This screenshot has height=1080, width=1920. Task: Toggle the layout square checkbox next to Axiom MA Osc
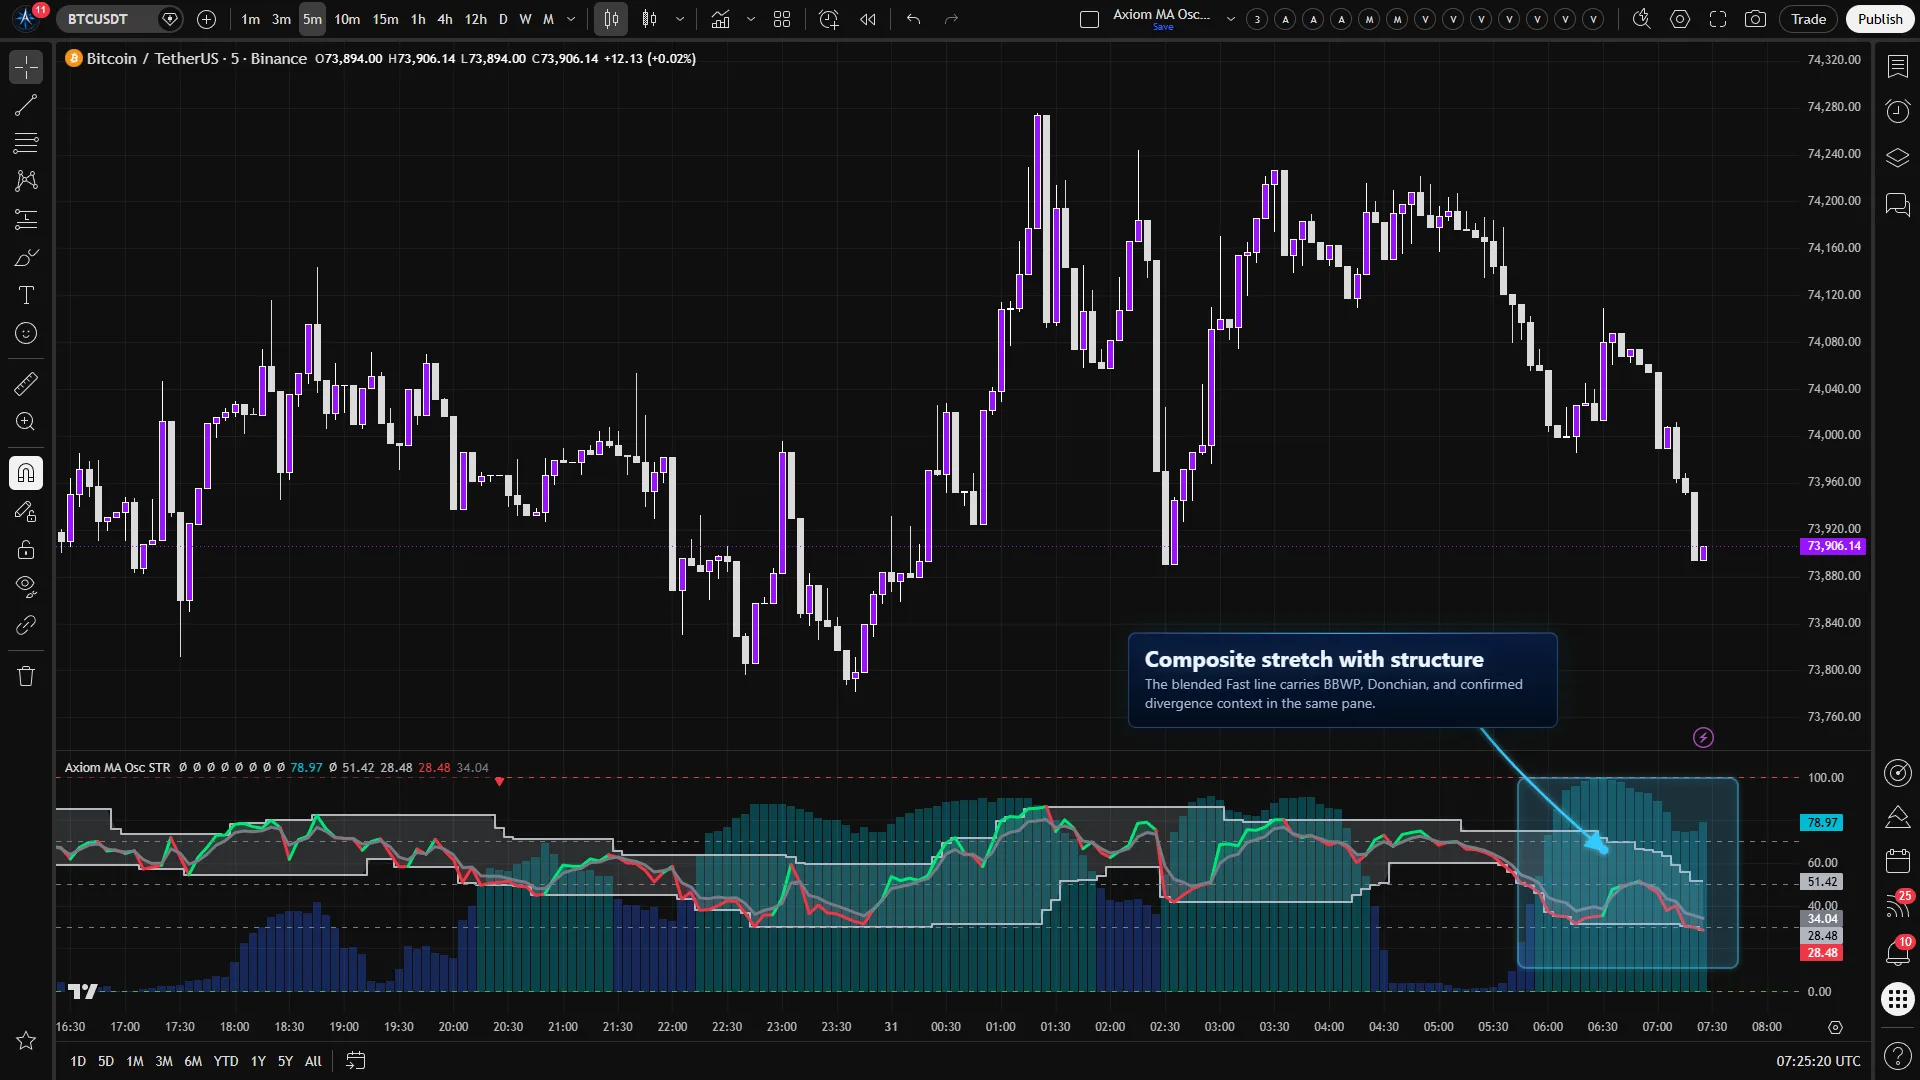1090,19
